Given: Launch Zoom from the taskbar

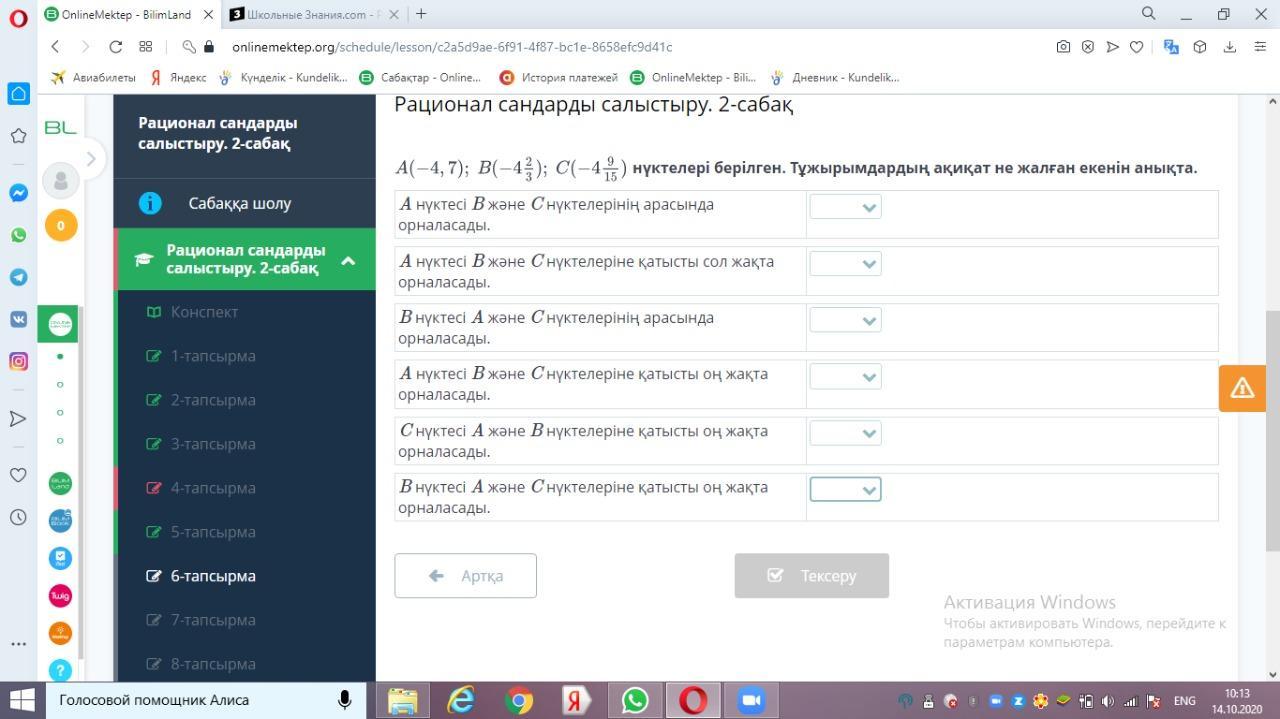Looking at the screenshot, I should point(750,700).
